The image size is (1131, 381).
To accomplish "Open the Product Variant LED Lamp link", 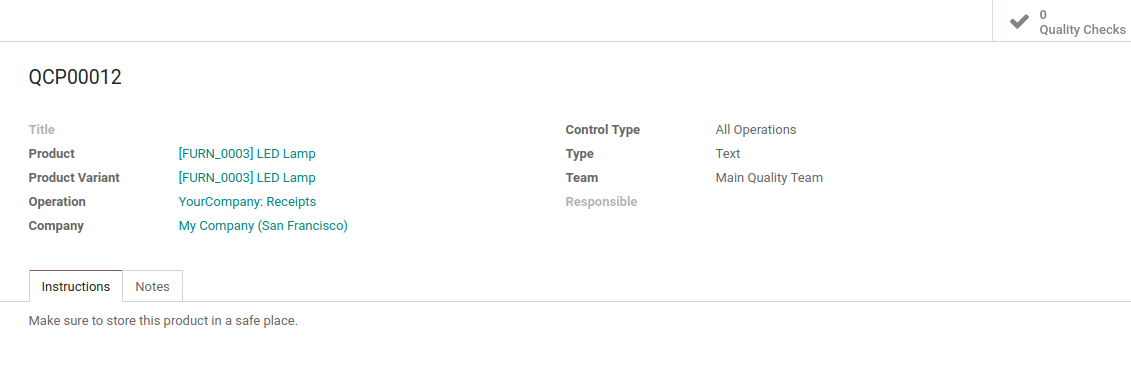I will click(x=247, y=178).
